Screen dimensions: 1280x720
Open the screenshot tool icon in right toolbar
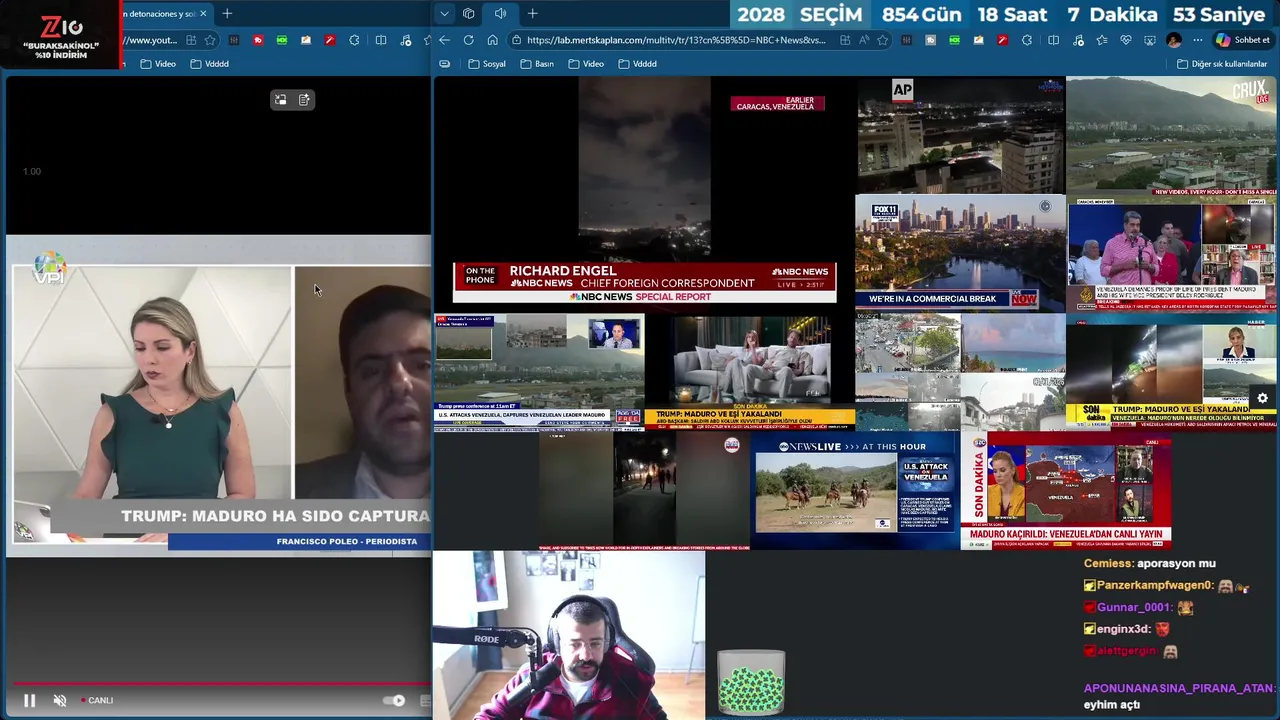[x=1150, y=40]
